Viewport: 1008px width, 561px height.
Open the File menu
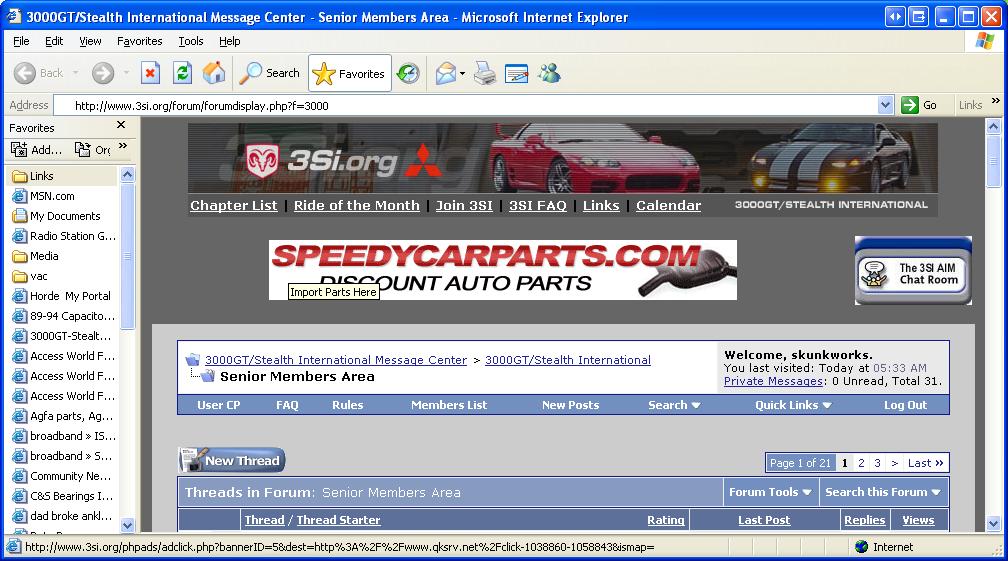tap(21, 41)
